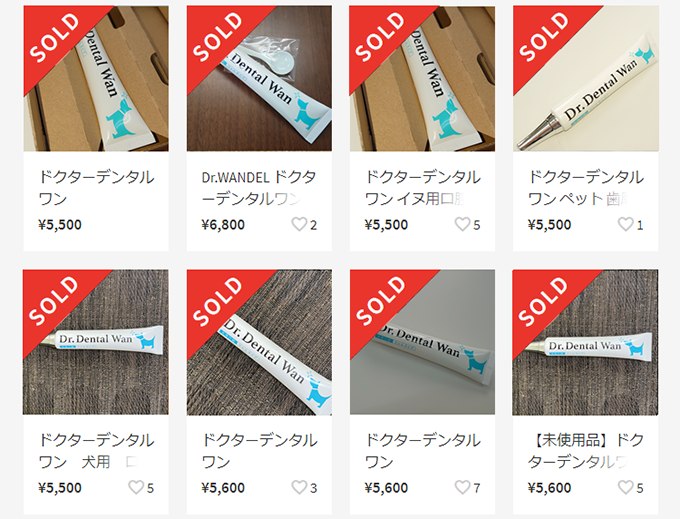Open first sold toothpaste thumbnail in cardboard box
This screenshot has width=680, height=519.
click(x=96, y=78)
